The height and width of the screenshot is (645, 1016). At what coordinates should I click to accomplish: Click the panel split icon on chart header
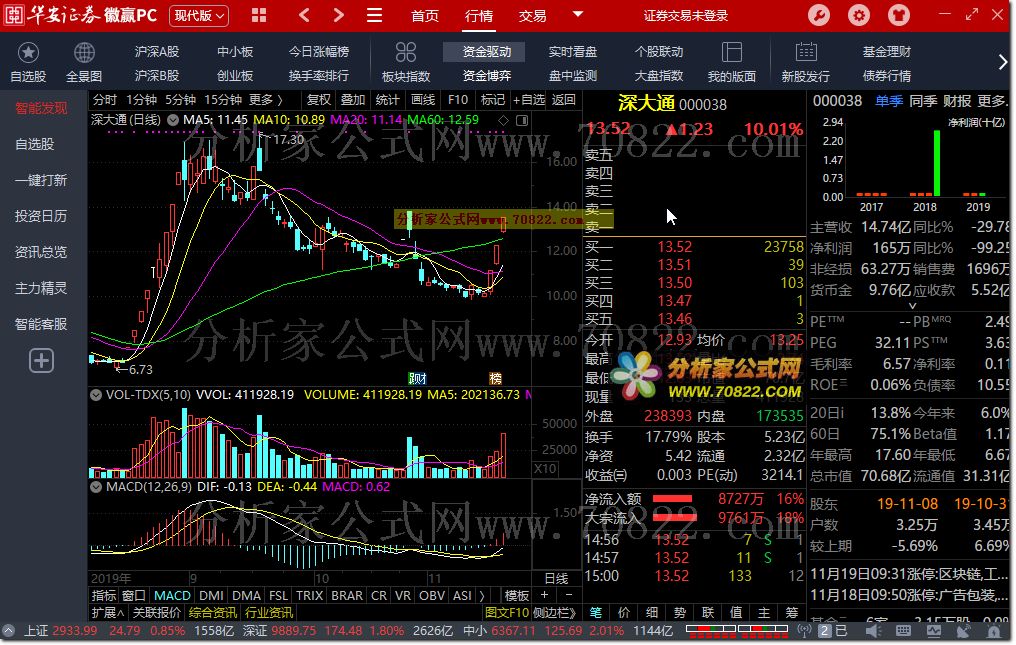click(x=522, y=121)
